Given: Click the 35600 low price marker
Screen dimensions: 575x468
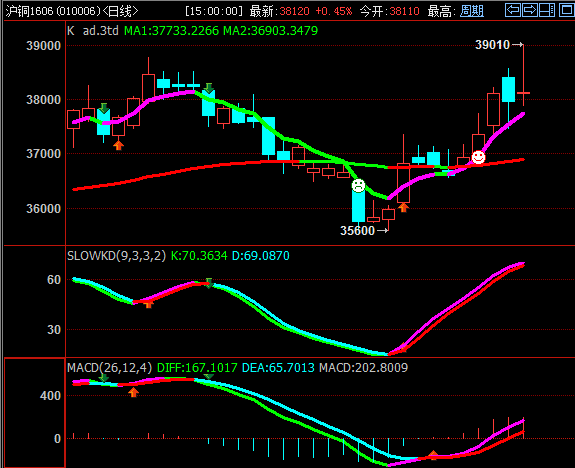Looking at the screenshot, I should [x=364, y=231].
